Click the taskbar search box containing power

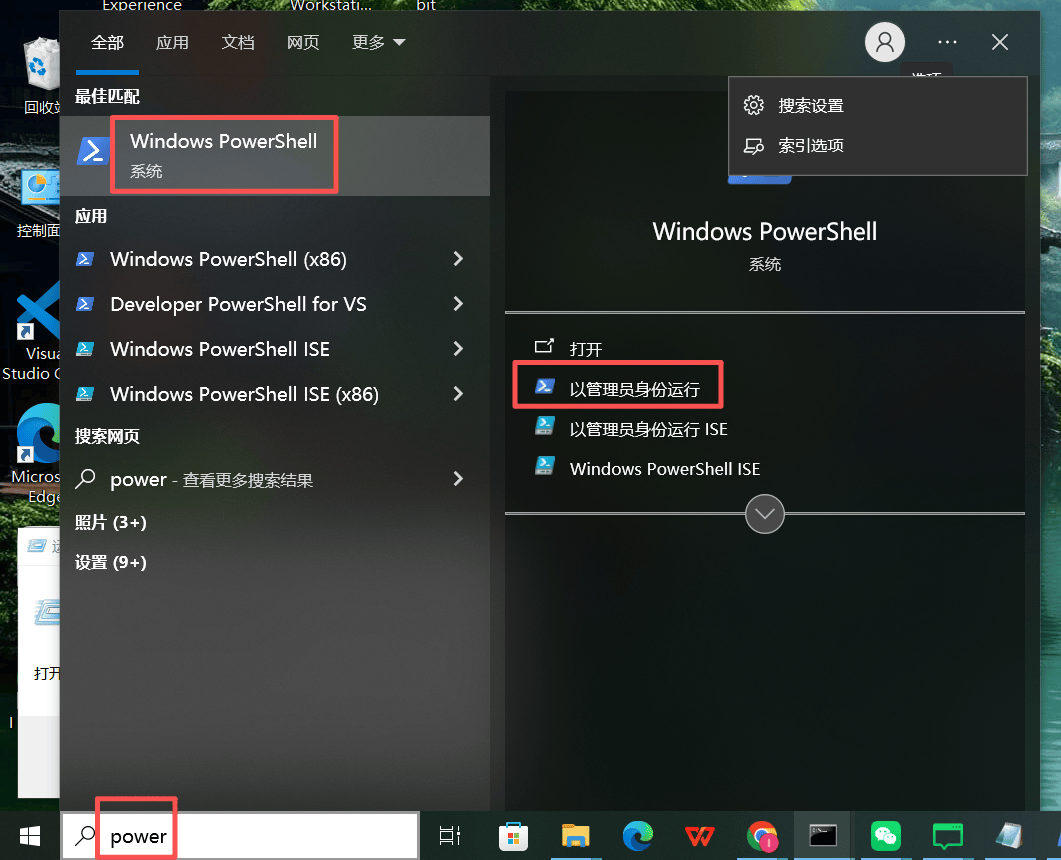tap(240, 836)
